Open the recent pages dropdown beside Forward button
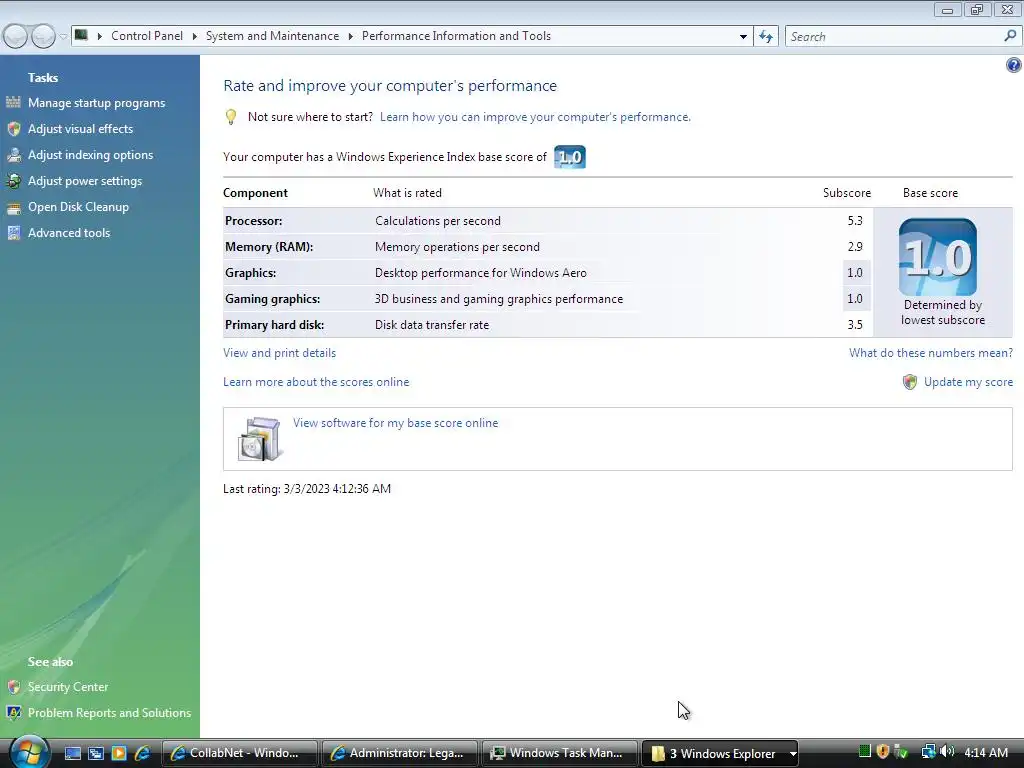 63,37
